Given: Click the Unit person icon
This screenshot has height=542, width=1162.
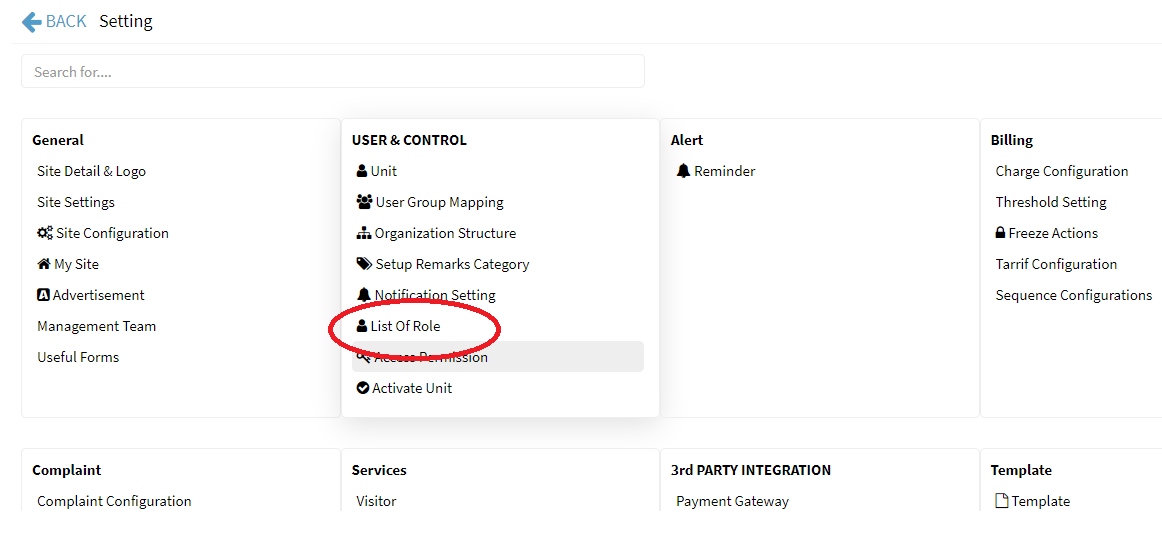Looking at the screenshot, I should 362,171.
